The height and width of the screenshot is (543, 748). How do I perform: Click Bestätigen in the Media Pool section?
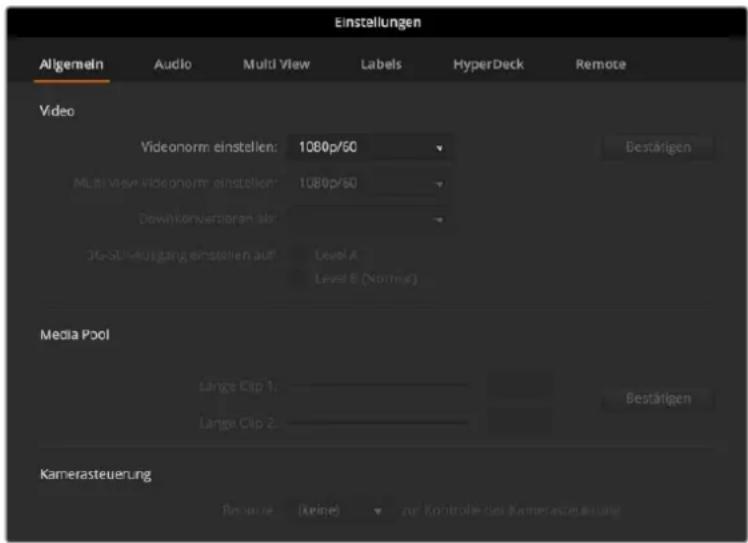(658, 398)
